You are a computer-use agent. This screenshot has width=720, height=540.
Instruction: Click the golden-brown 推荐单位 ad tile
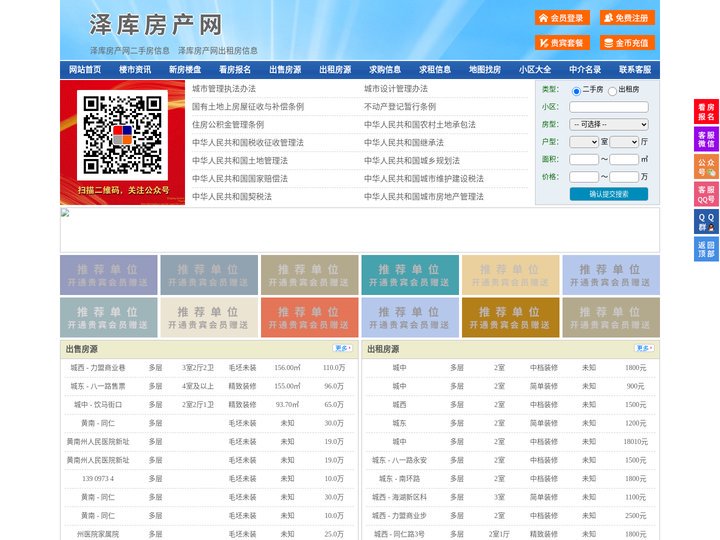point(511,317)
